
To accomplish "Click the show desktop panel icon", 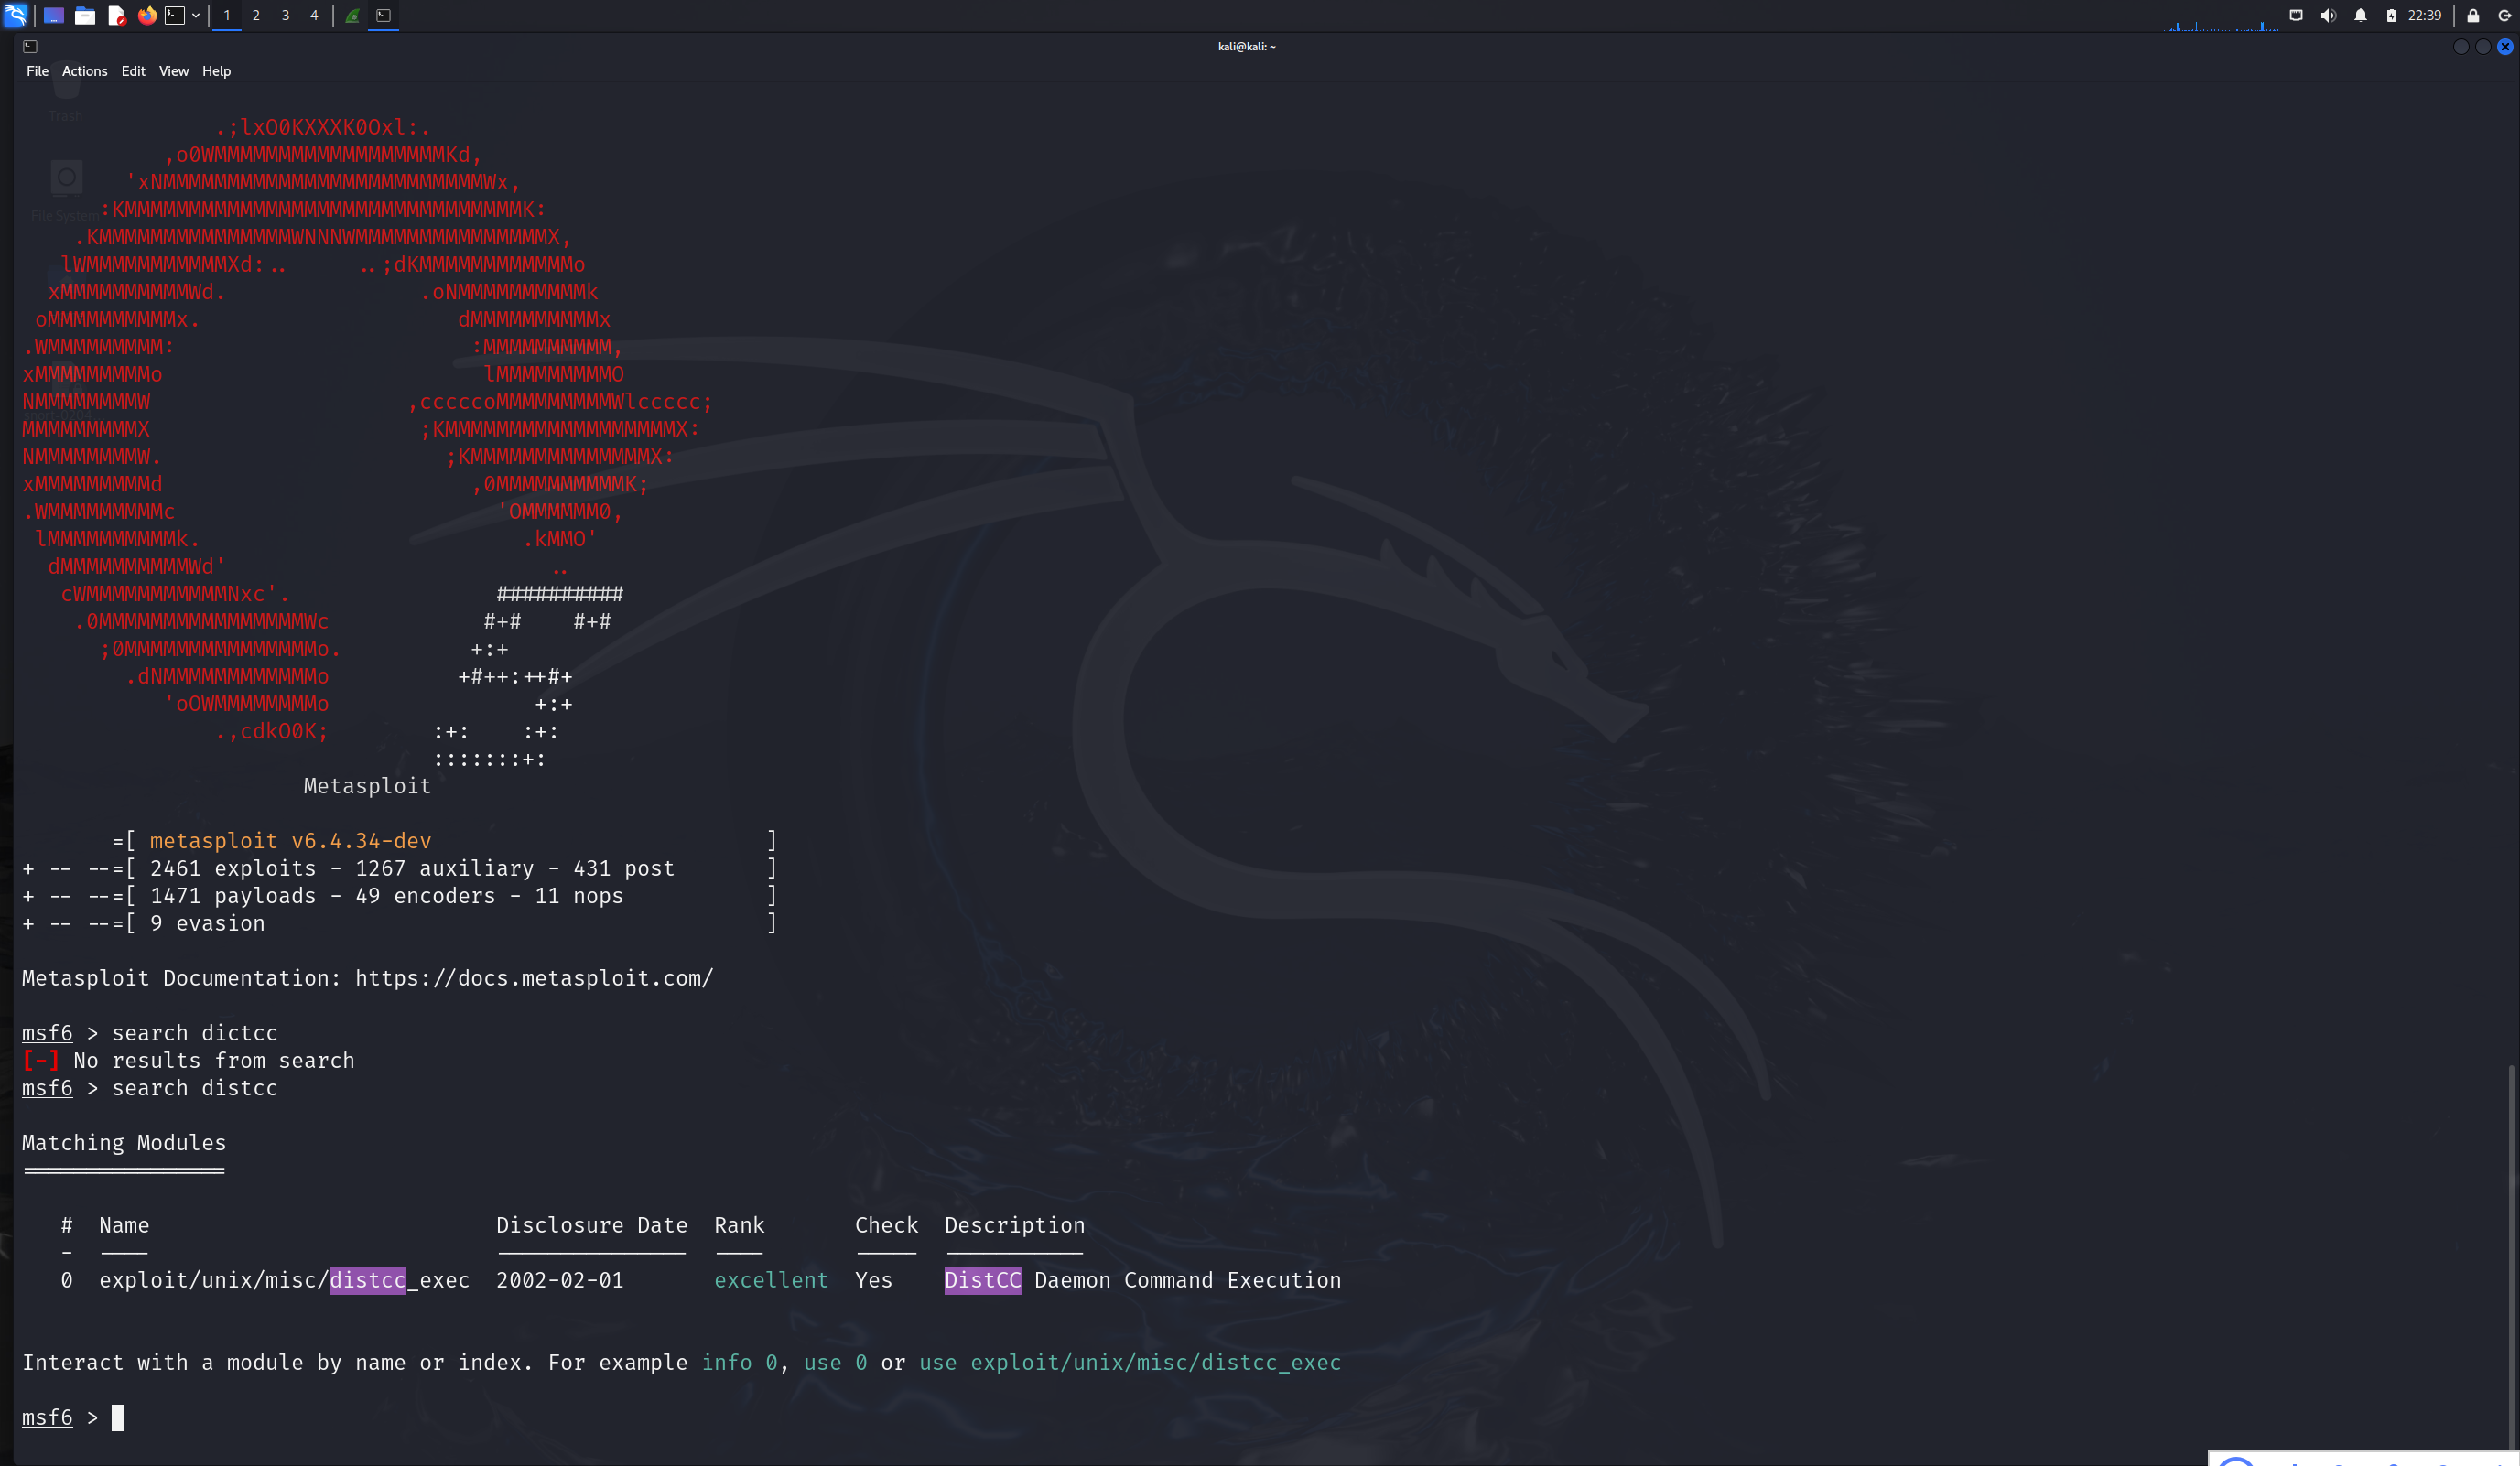I will tap(54, 15).
